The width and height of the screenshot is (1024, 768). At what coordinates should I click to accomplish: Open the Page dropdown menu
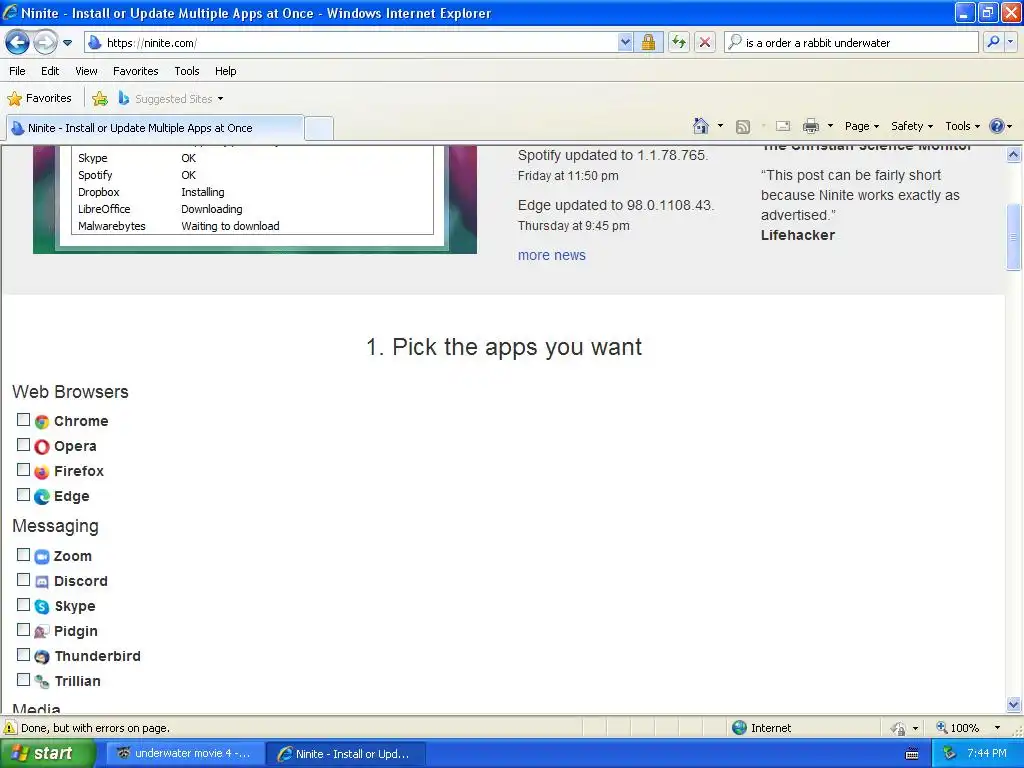coord(862,126)
